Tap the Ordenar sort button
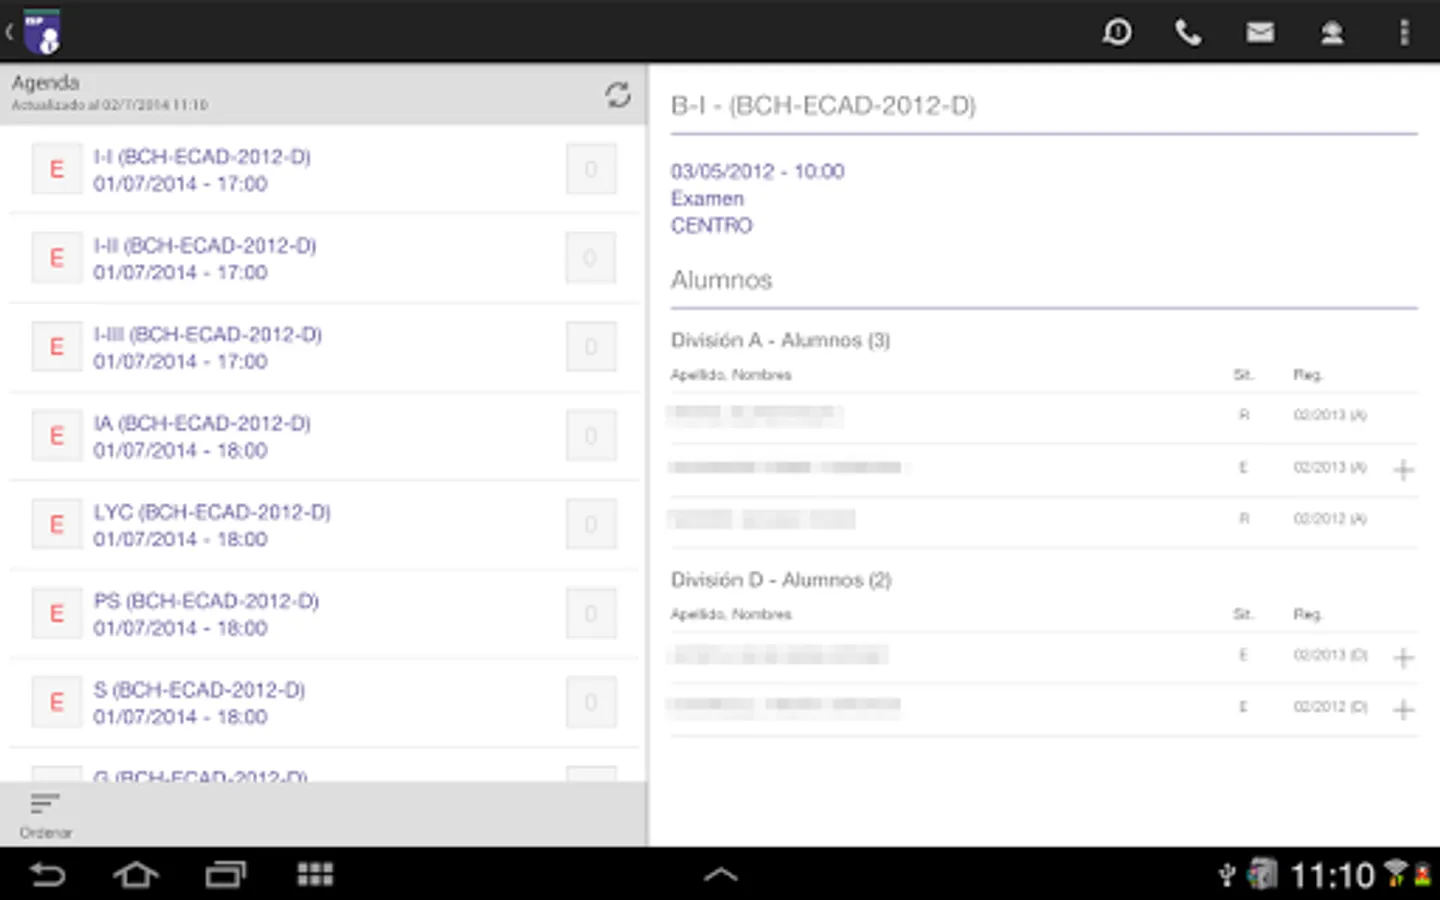 click(x=45, y=815)
